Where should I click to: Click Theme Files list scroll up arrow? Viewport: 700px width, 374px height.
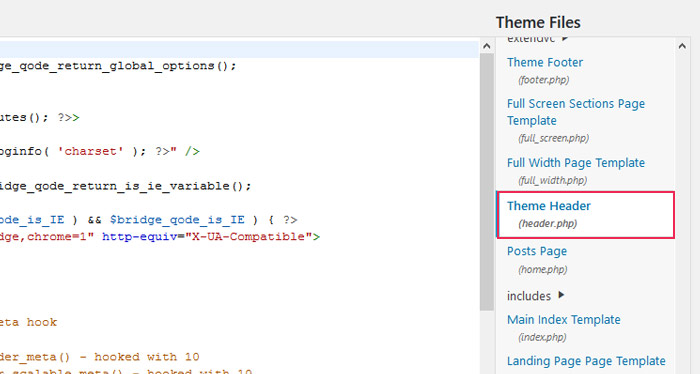click(682, 46)
